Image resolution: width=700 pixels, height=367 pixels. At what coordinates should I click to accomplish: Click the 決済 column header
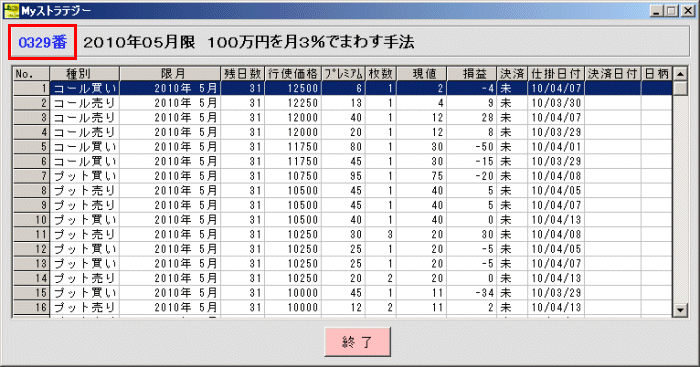point(512,74)
